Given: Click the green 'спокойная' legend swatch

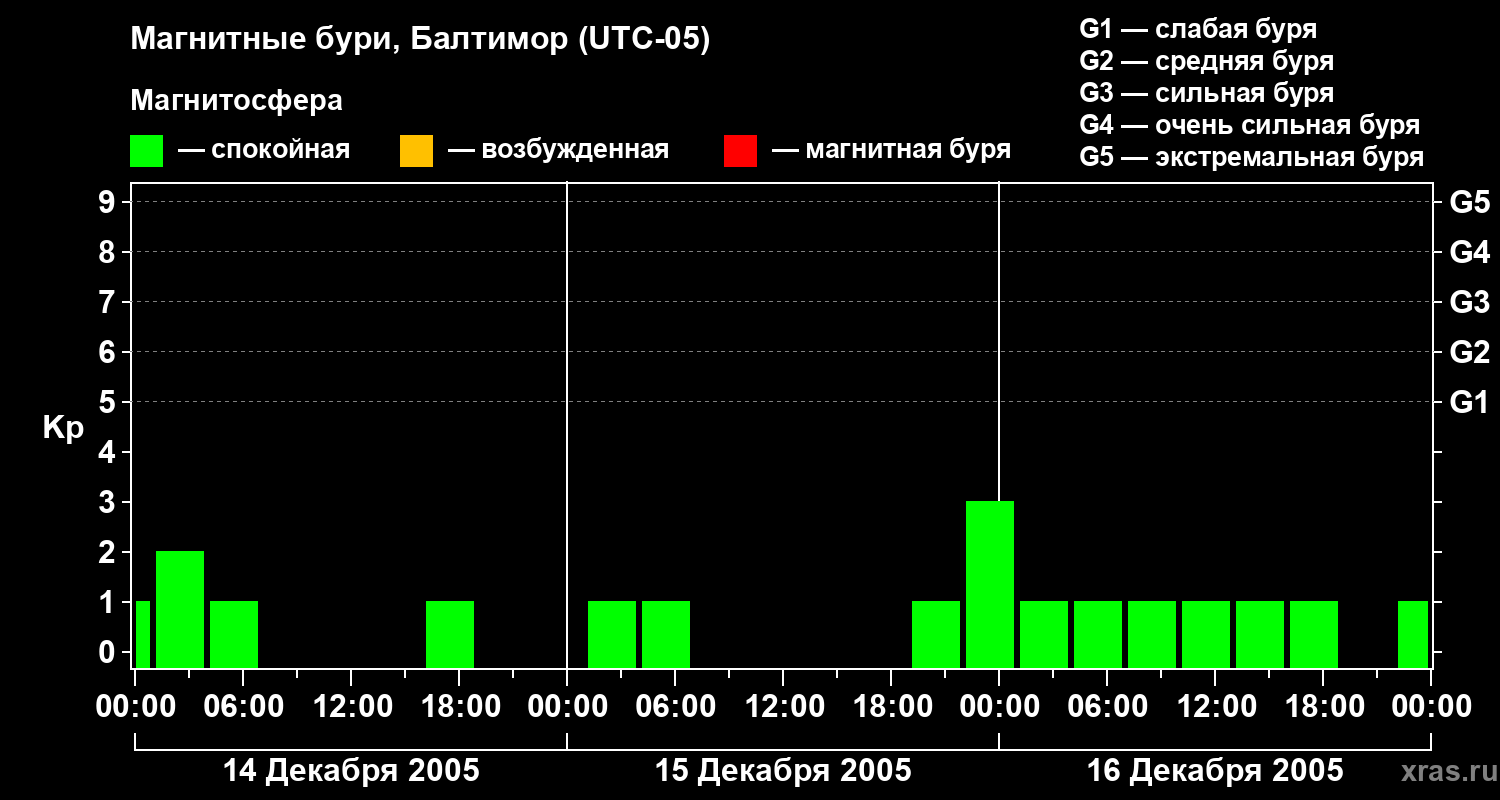Looking at the screenshot, I should [147, 151].
